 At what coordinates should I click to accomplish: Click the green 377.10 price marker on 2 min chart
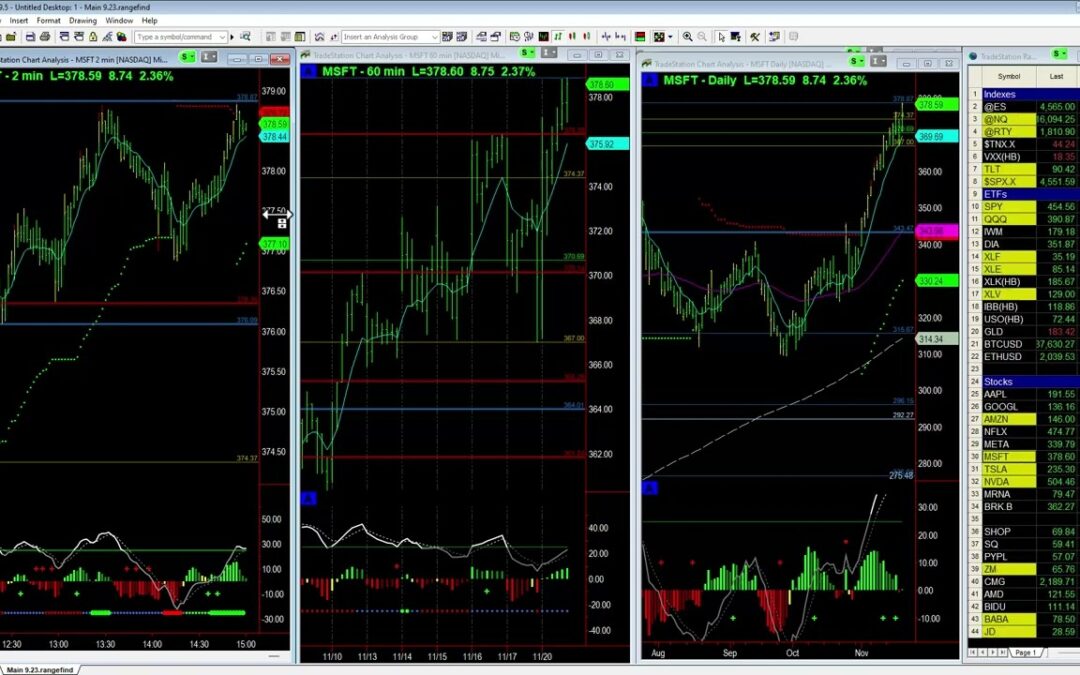click(x=274, y=244)
